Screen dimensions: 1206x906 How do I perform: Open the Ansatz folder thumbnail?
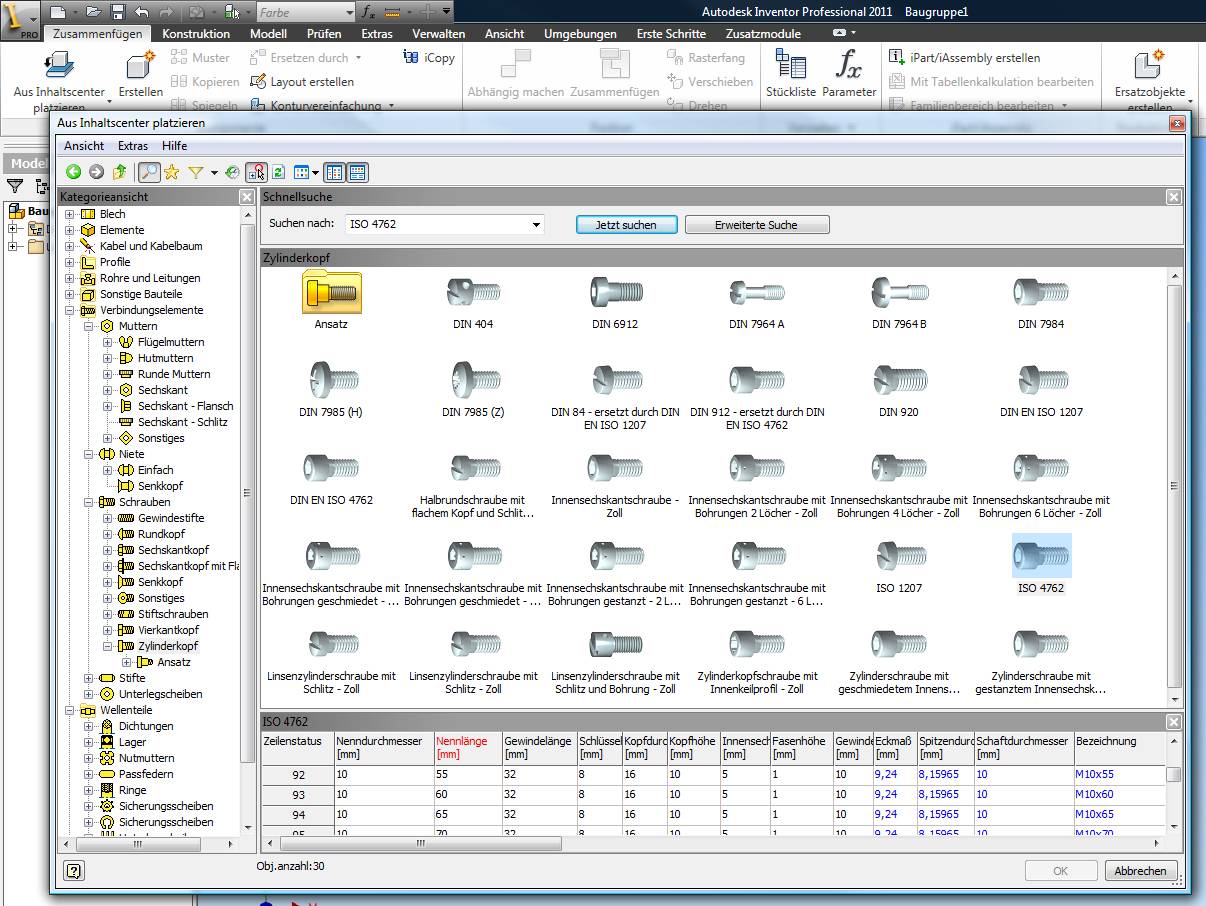pyautogui.click(x=331, y=292)
